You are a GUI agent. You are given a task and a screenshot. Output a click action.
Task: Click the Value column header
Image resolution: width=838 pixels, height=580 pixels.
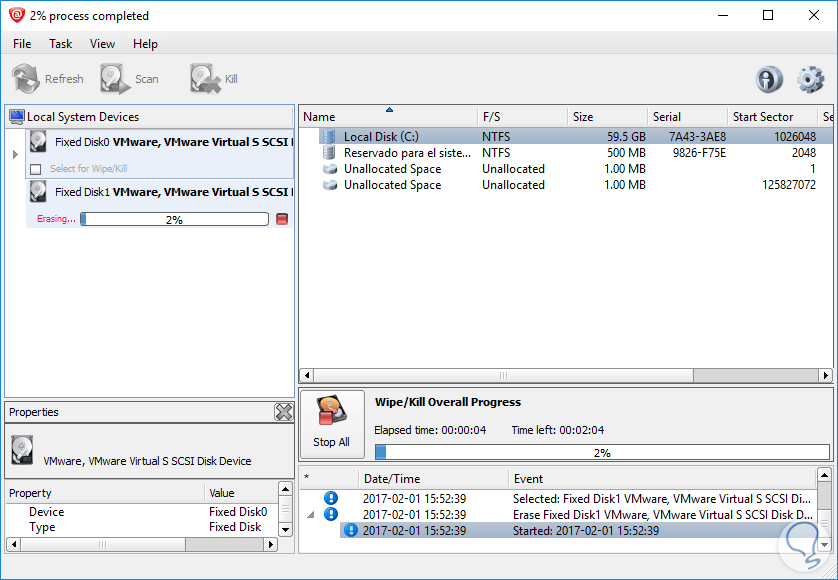[x=242, y=492]
